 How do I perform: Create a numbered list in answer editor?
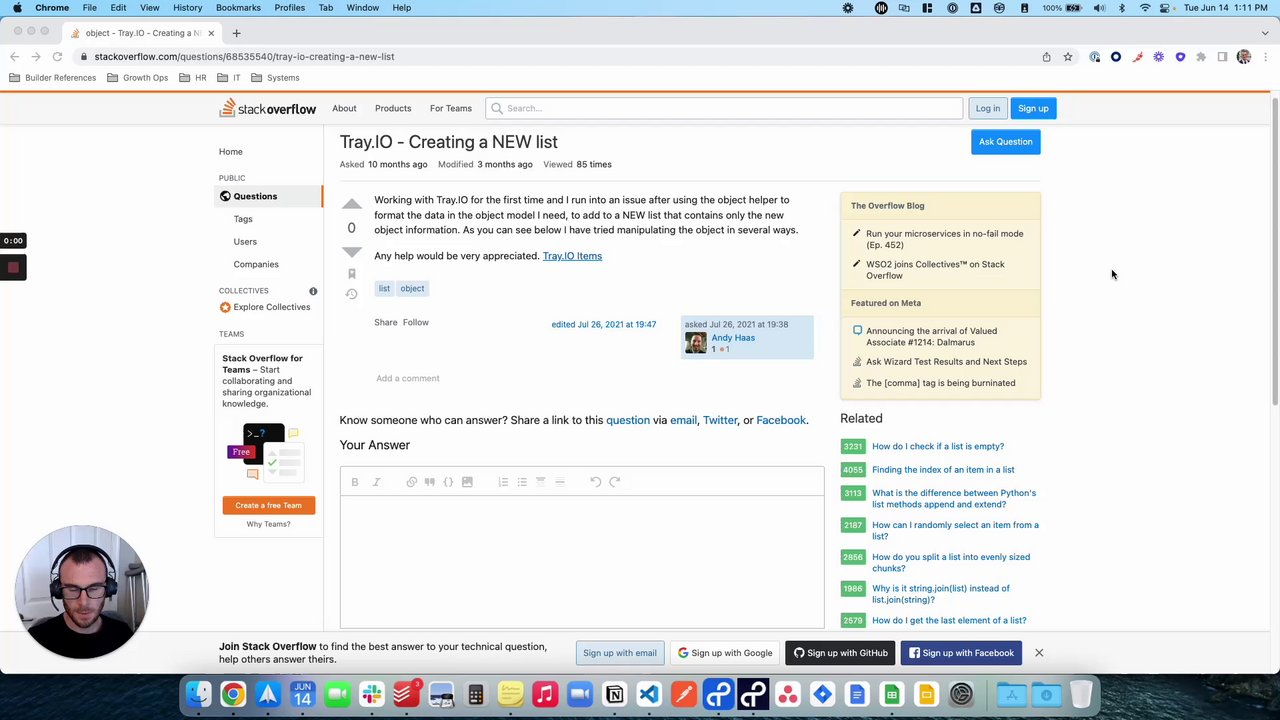(x=503, y=482)
